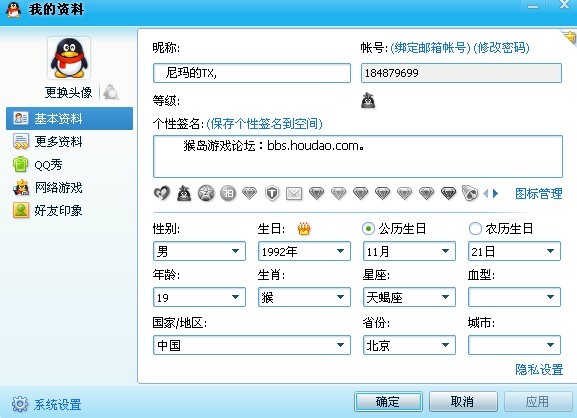The height and width of the screenshot is (418, 577).
Task: Open the 性别 dropdown showing 男
Action: point(199,251)
